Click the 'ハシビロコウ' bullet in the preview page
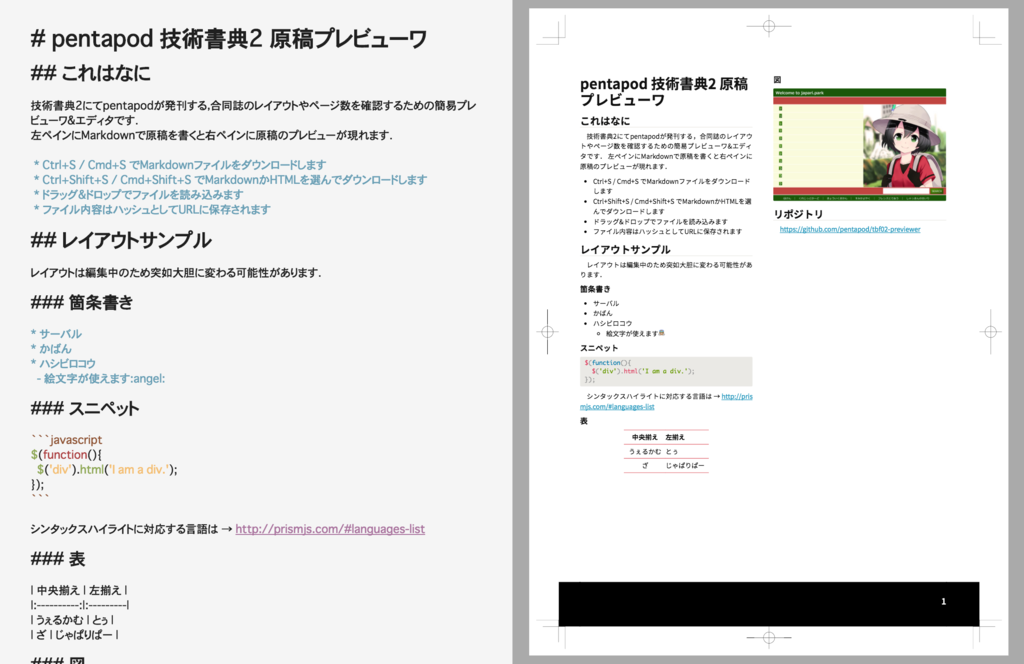Screen dimensions: 1024x664 [613, 323]
